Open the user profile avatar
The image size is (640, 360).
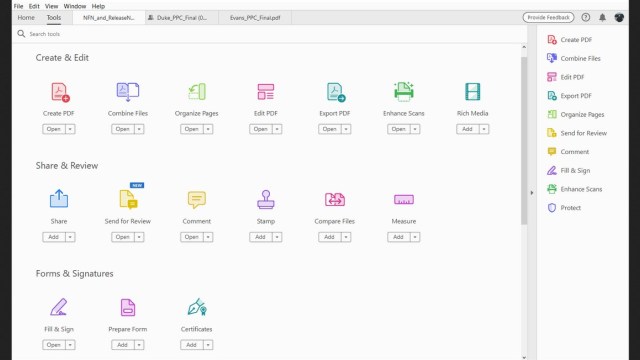[x=619, y=18]
